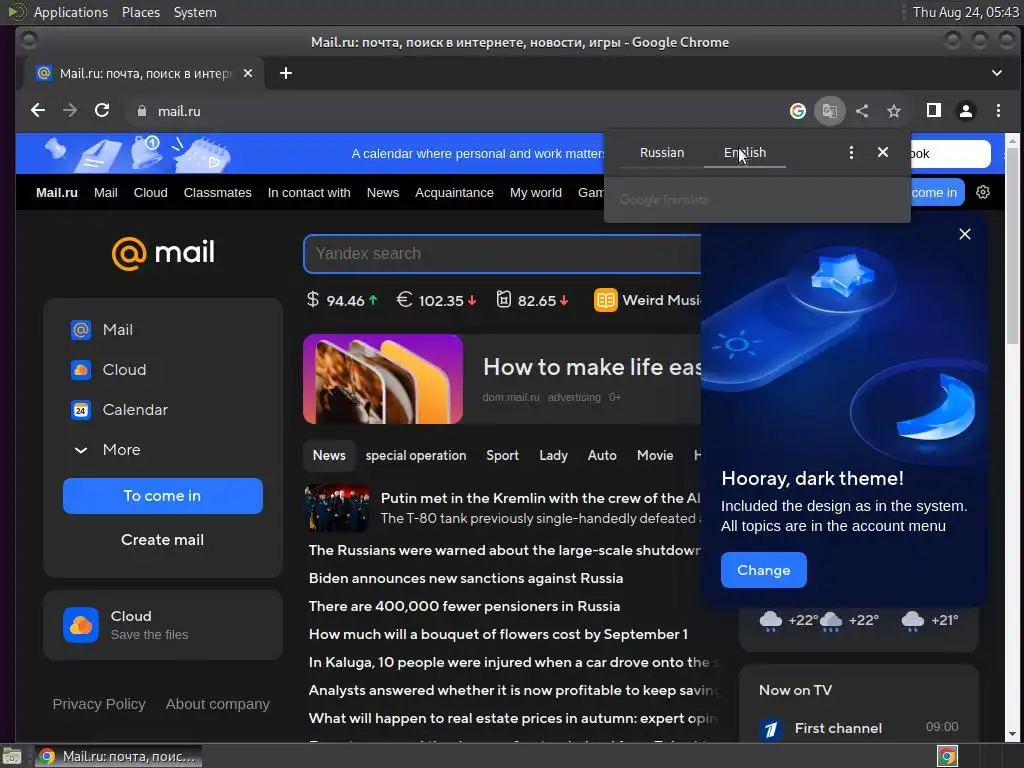
Task: Open the Chrome three-dot main menu
Action: (x=998, y=111)
